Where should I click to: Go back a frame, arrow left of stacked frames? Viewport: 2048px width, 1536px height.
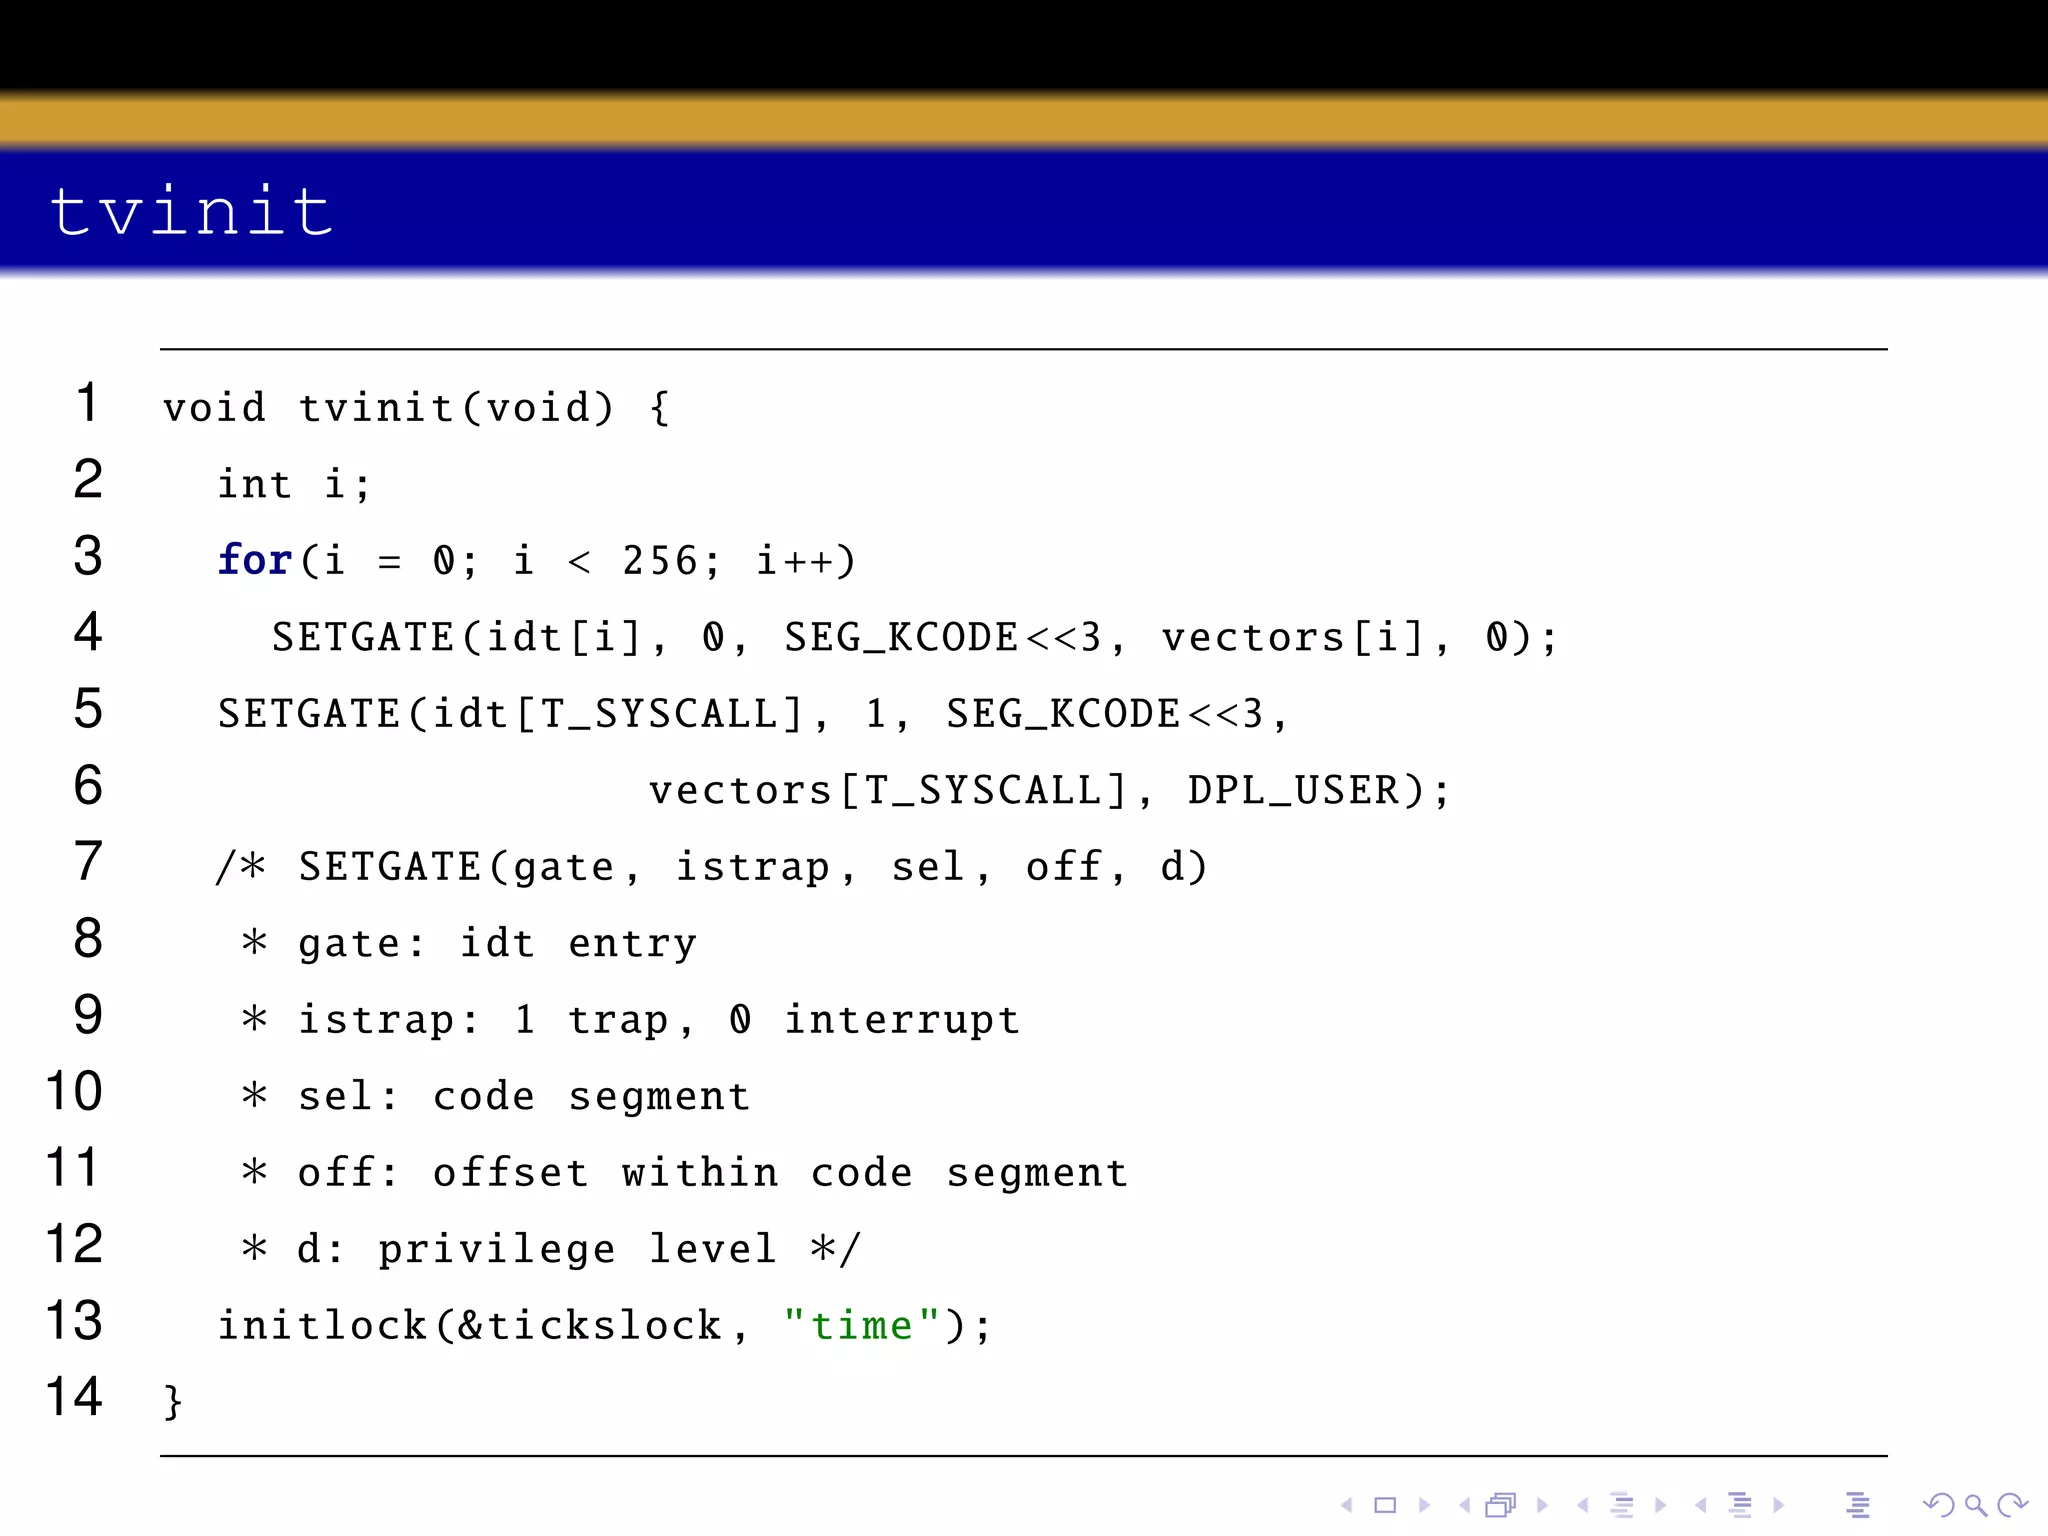point(1465,1505)
